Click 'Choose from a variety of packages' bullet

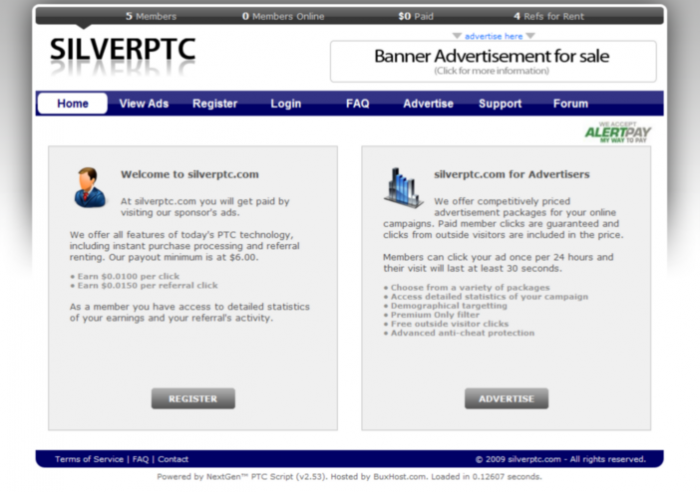click(x=467, y=288)
